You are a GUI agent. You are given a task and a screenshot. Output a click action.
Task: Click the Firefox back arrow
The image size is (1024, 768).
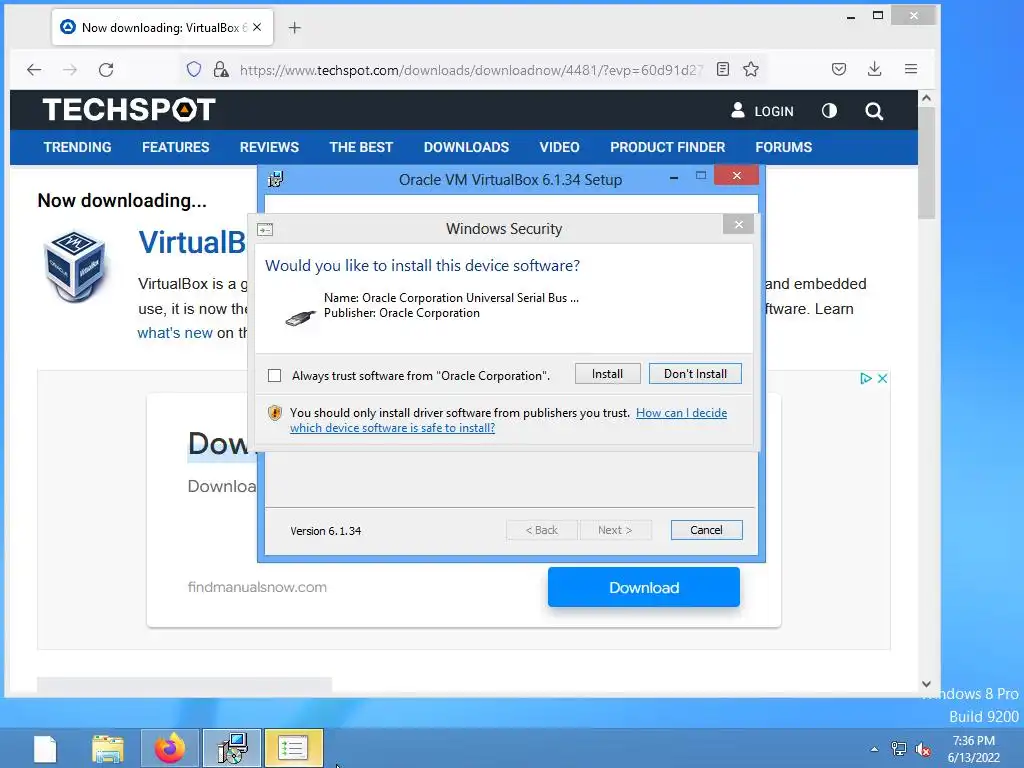point(34,69)
